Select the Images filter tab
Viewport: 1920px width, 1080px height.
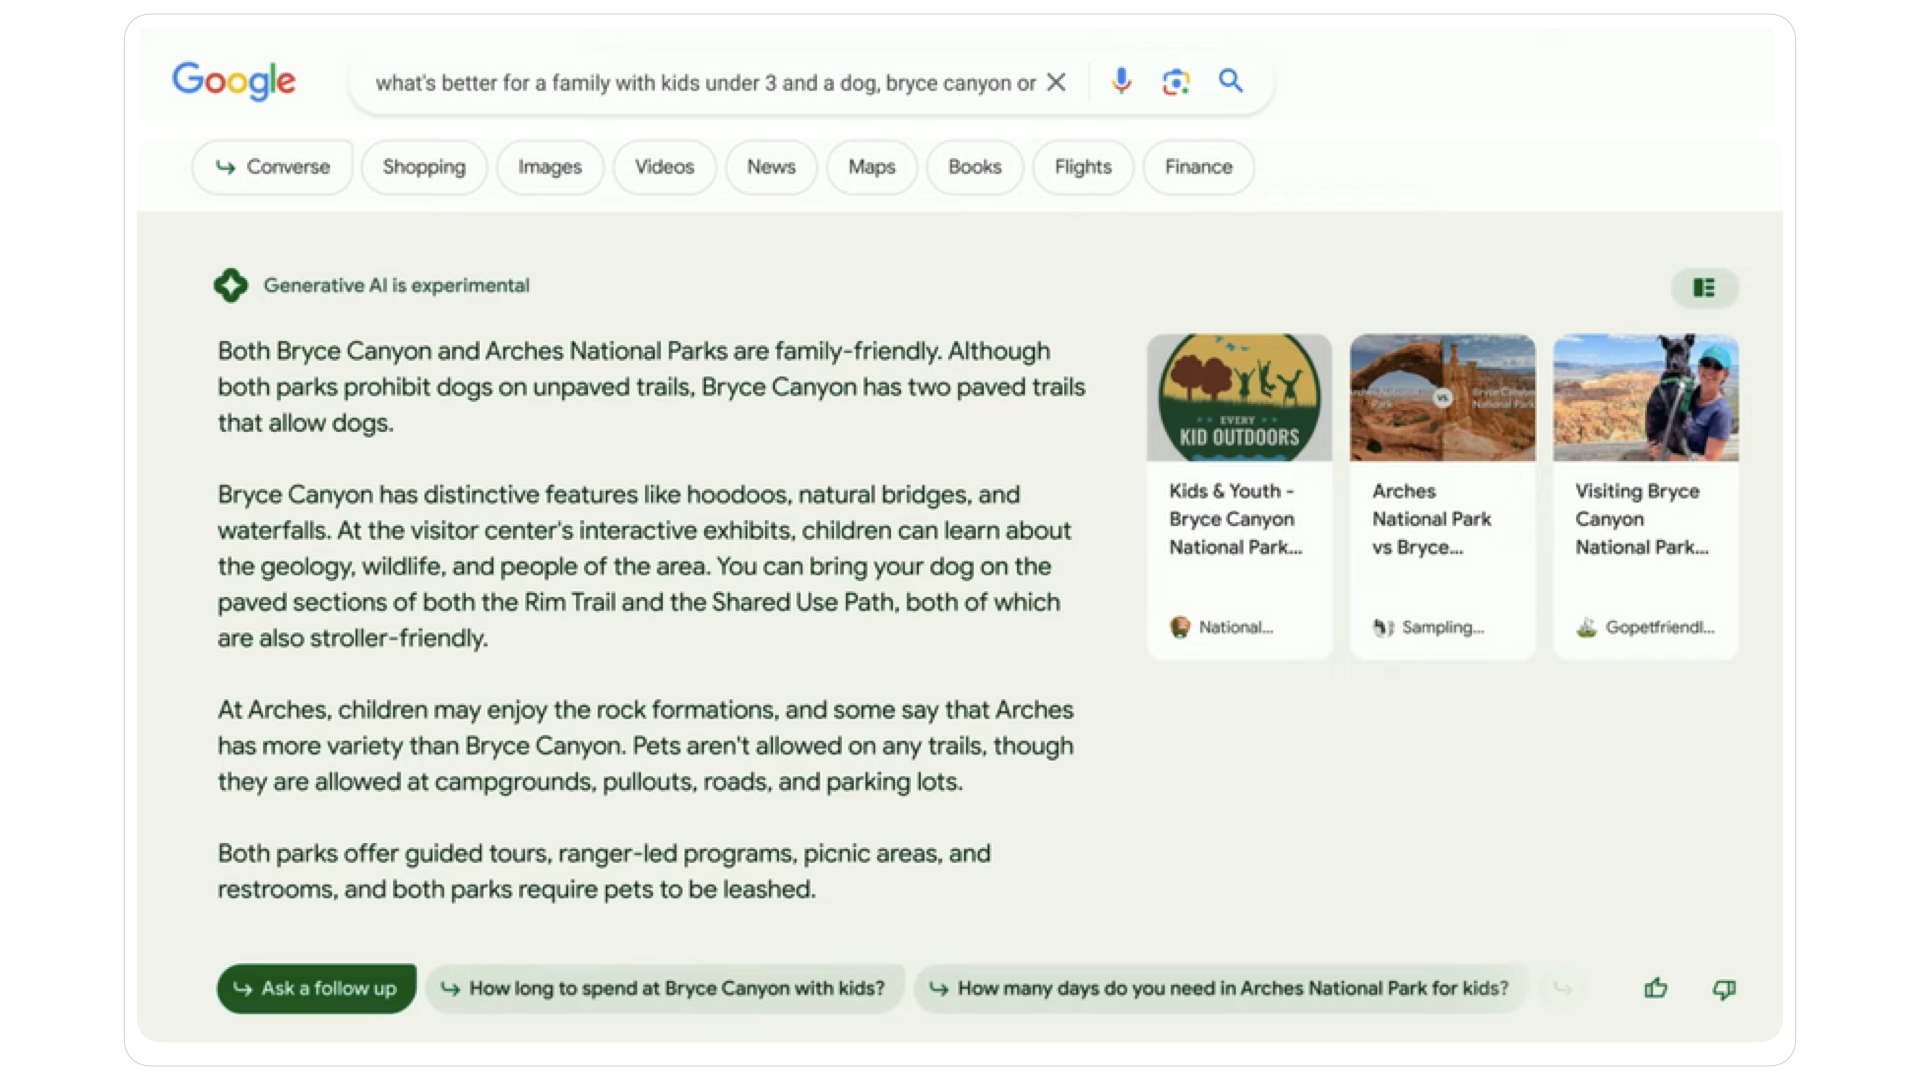pyautogui.click(x=551, y=166)
